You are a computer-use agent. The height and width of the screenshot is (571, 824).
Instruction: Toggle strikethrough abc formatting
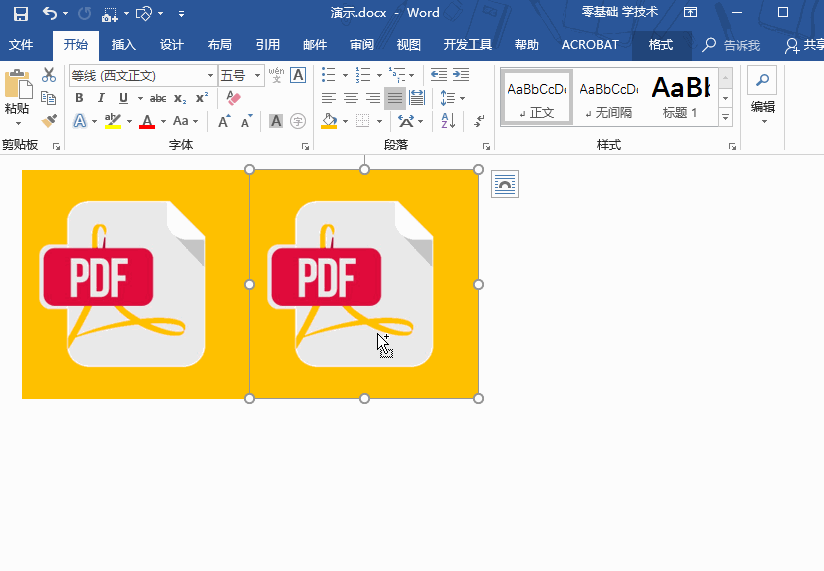tap(158, 98)
